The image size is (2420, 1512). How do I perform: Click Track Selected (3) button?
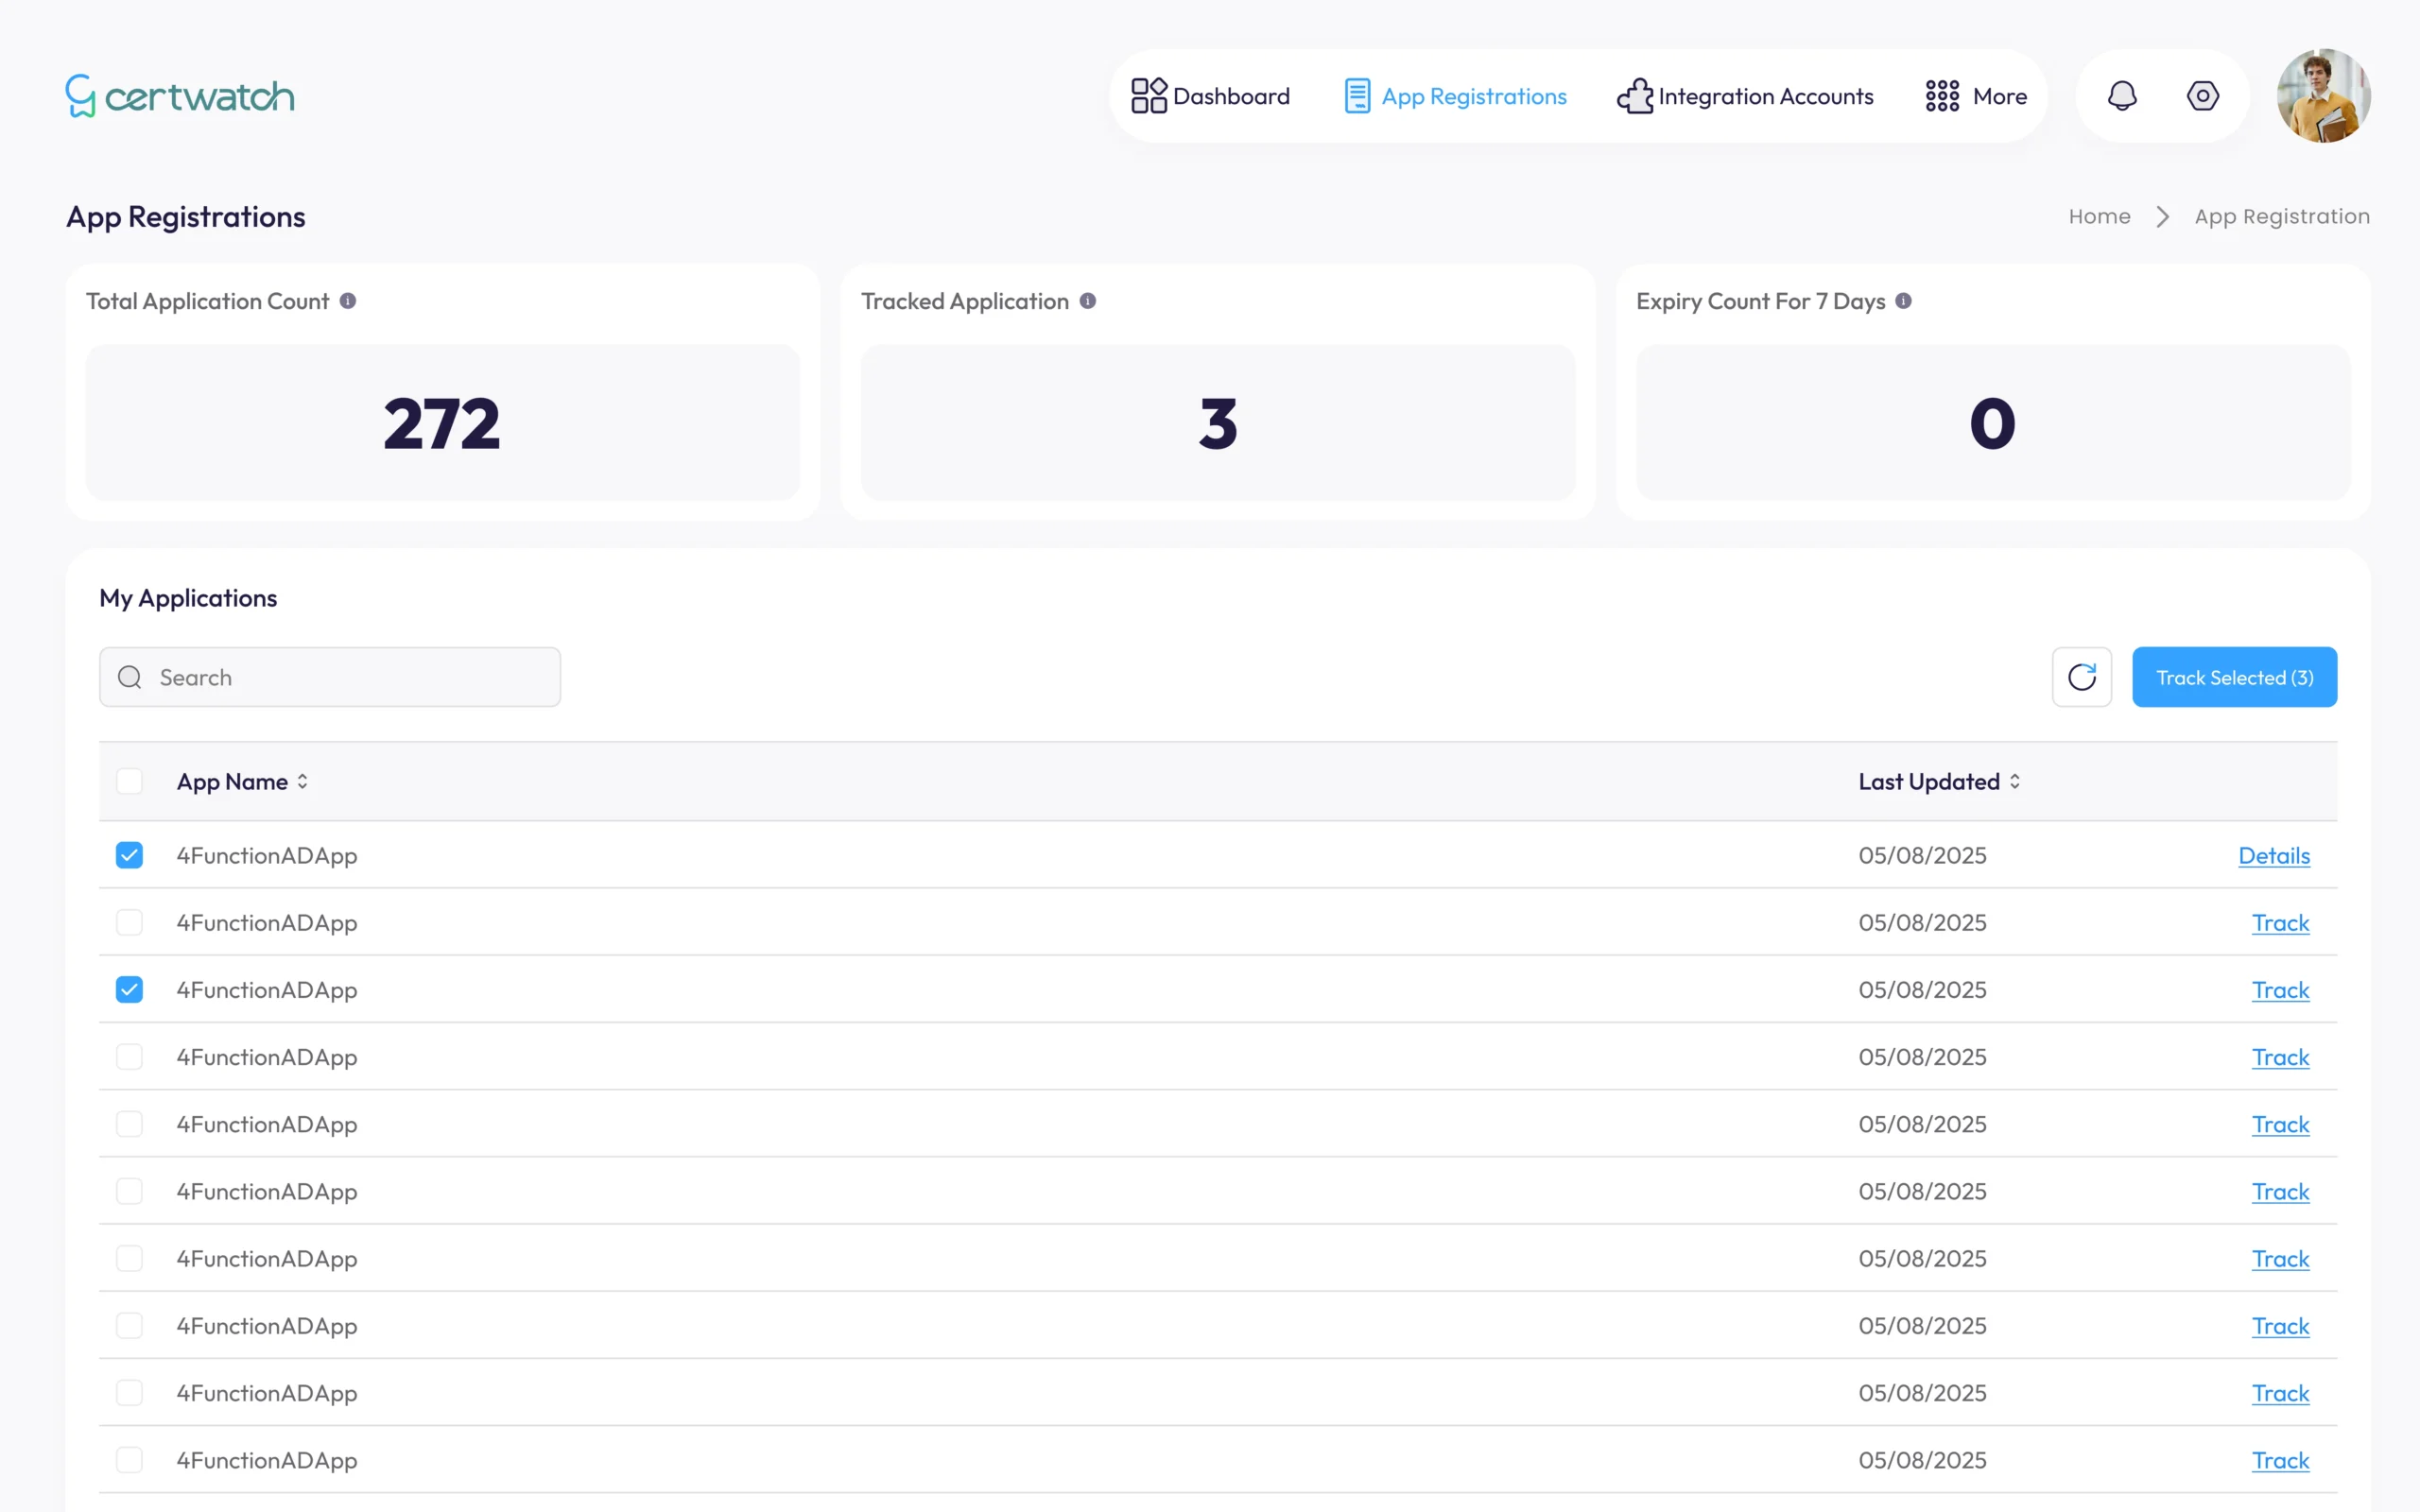(x=2234, y=677)
